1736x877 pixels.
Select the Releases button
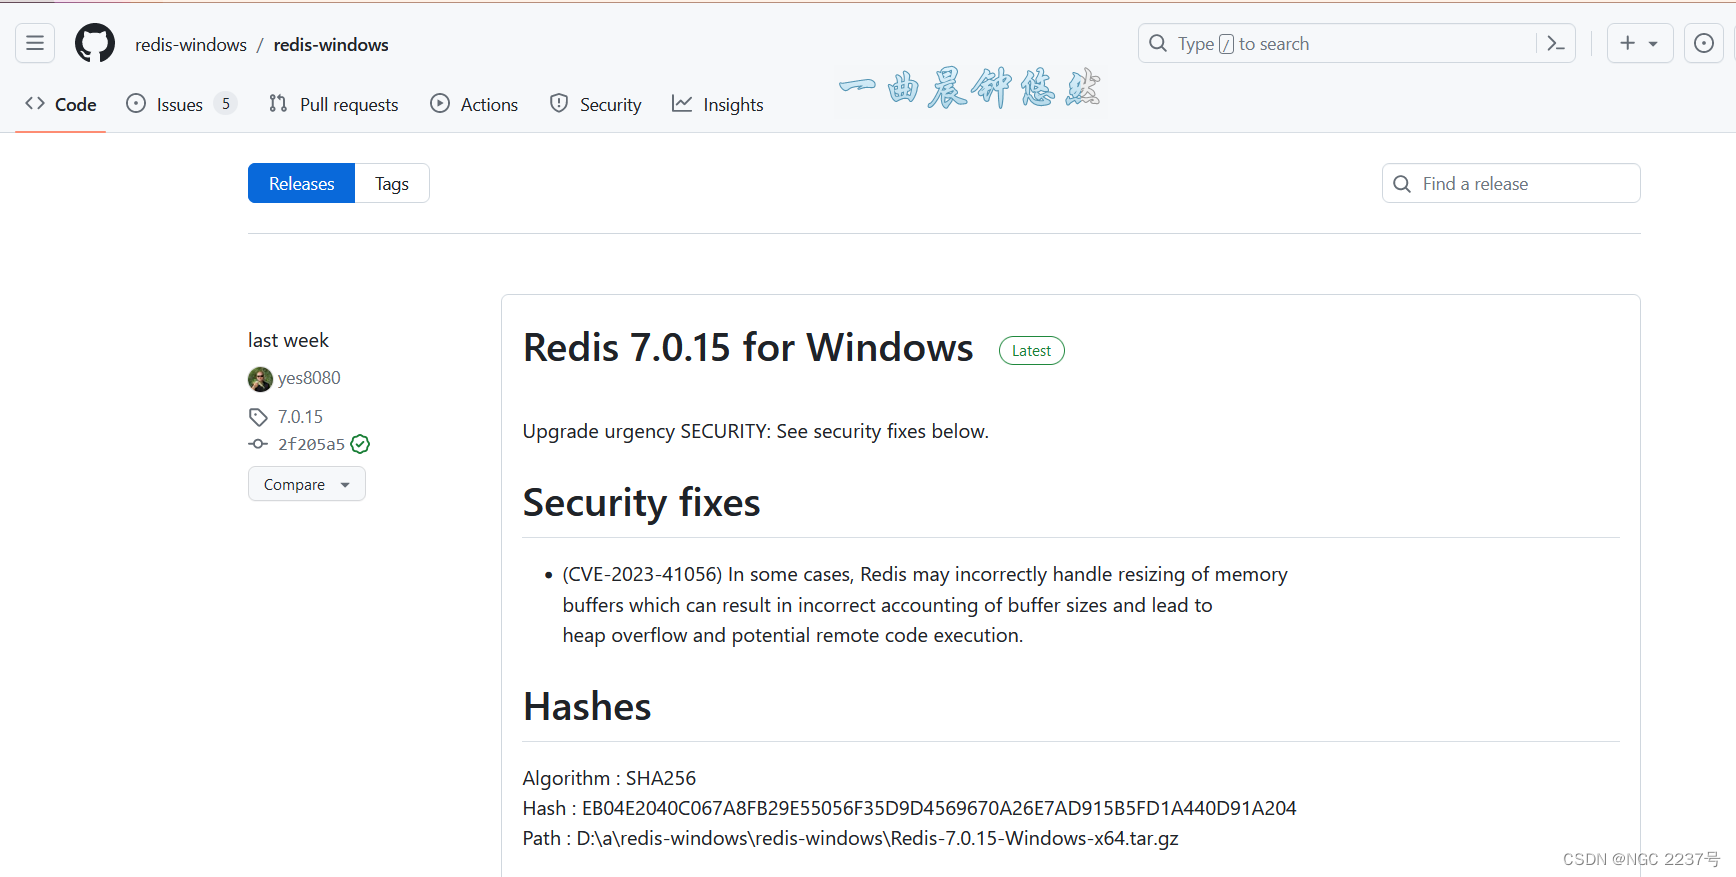301,183
